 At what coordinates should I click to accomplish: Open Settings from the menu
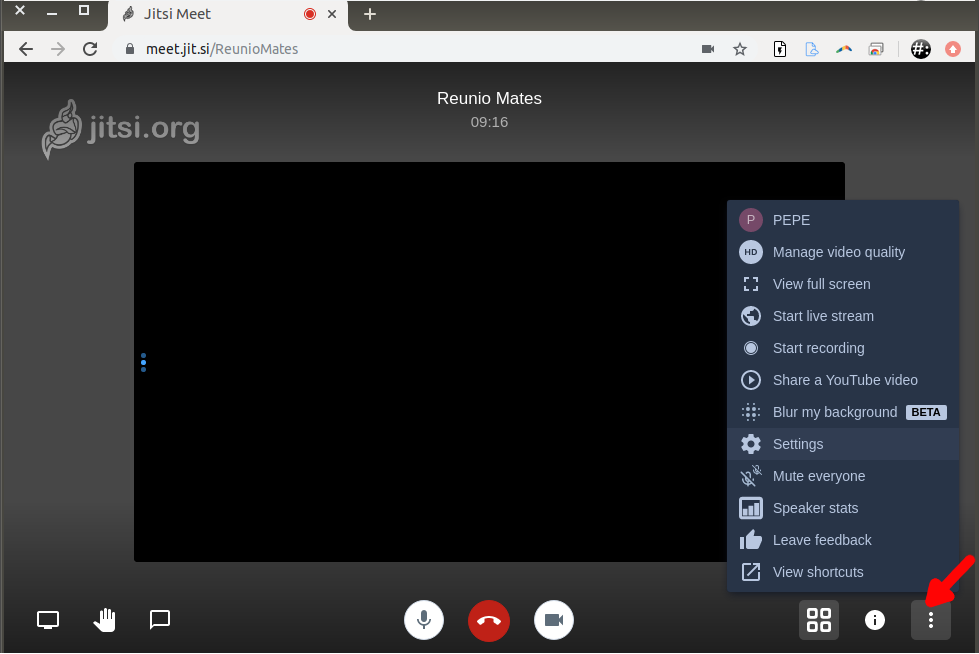(798, 444)
